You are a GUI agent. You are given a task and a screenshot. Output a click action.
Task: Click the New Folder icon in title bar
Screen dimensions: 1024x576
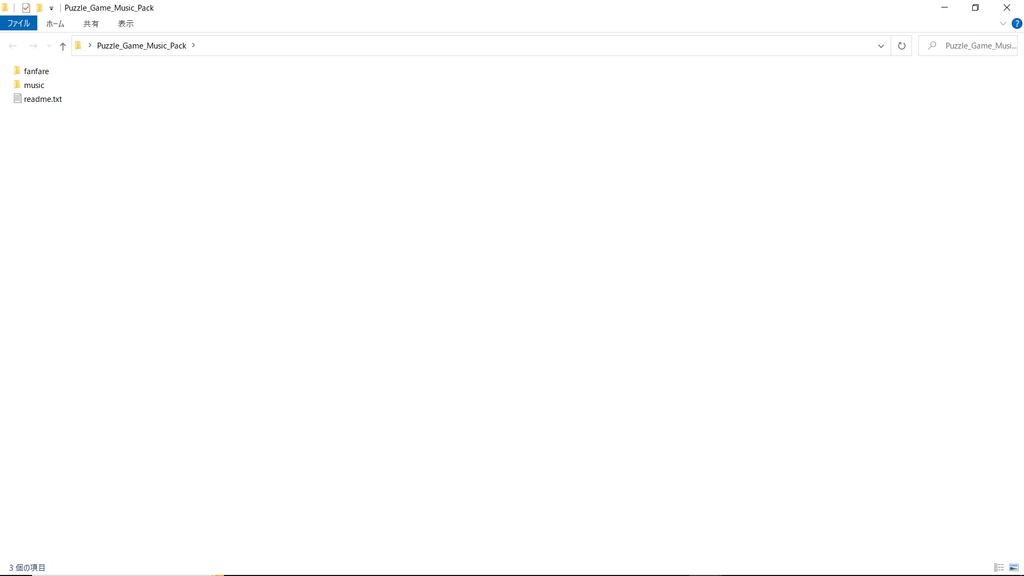pyautogui.click(x=39, y=8)
